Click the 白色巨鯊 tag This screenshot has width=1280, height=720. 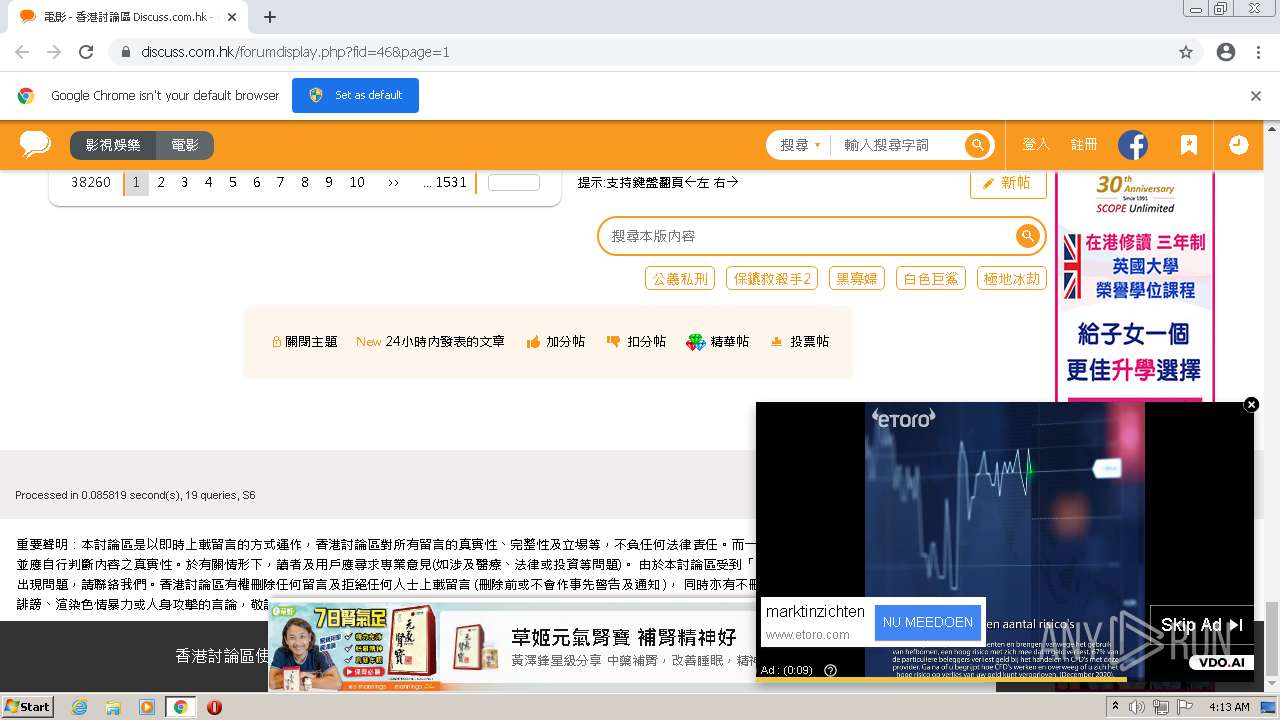[931, 279]
